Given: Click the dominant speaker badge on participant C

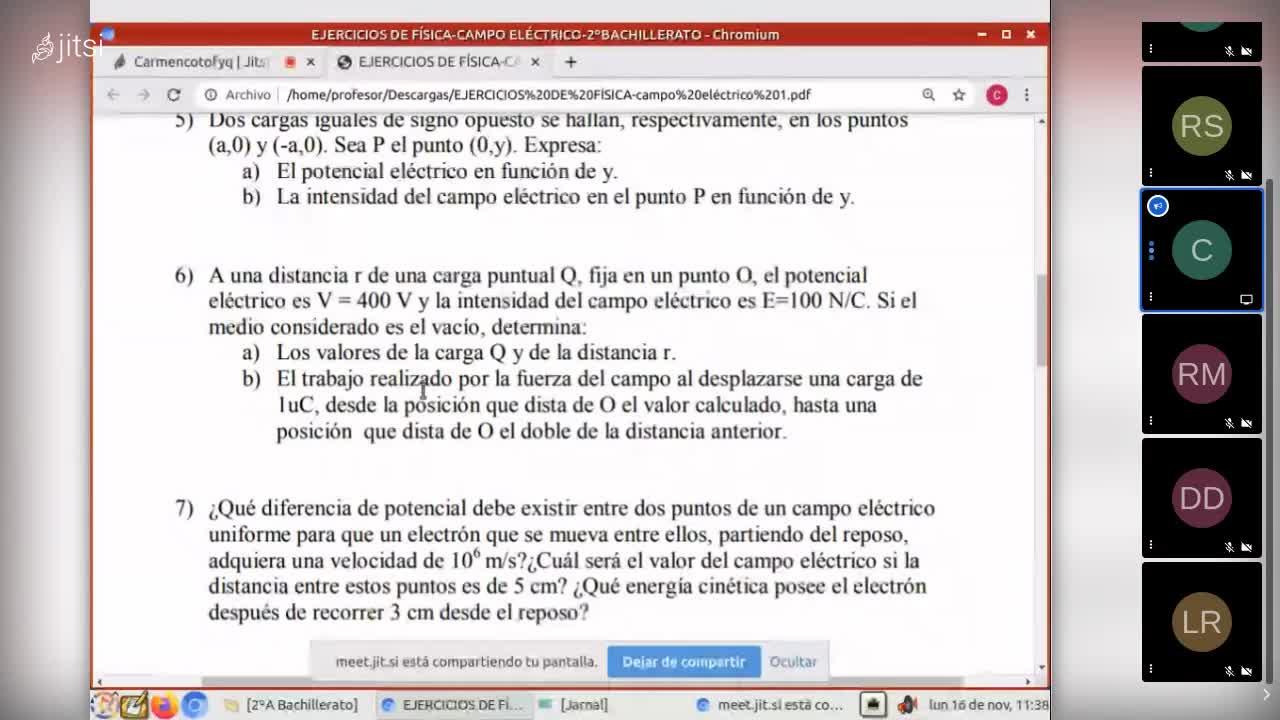Looking at the screenshot, I should tap(1158, 206).
